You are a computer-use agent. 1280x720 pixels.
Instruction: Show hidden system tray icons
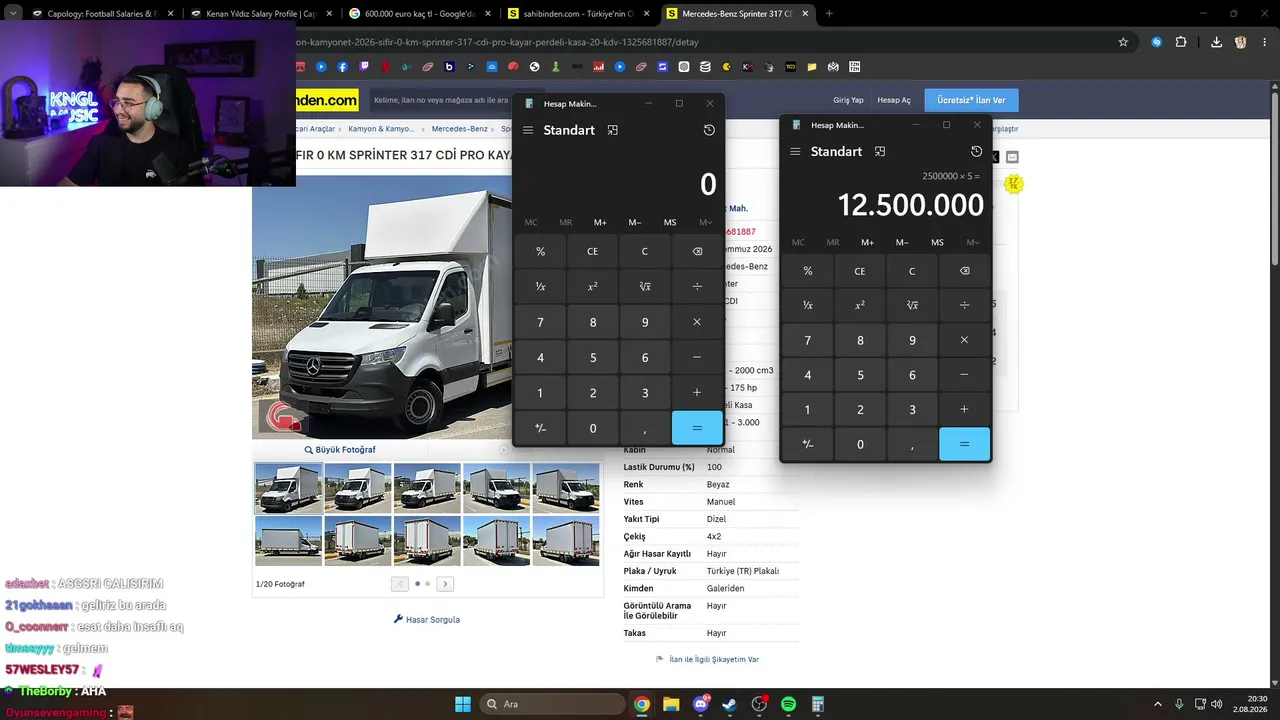[1158, 704]
